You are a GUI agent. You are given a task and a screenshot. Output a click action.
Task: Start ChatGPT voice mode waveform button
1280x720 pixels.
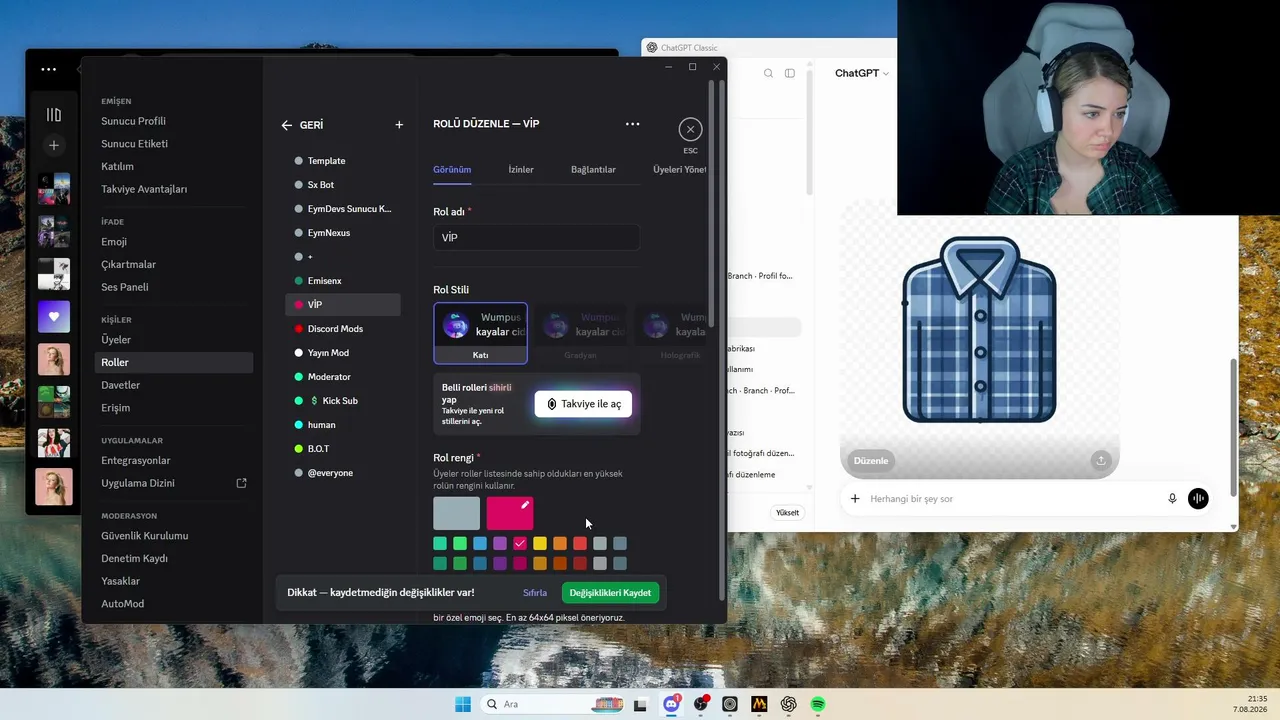pyautogui.click(x=1198, y=498)
